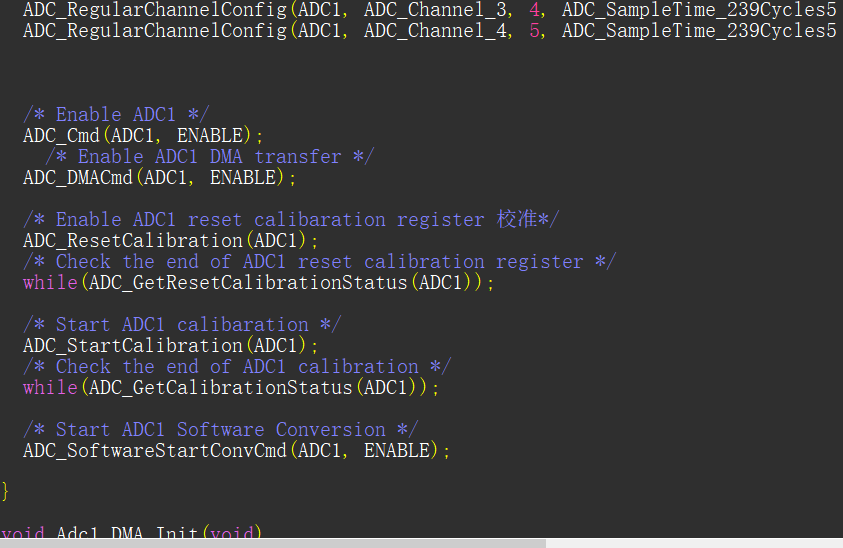Click the "Start ADC1 calibaration" comment

[x=182, y=324]
